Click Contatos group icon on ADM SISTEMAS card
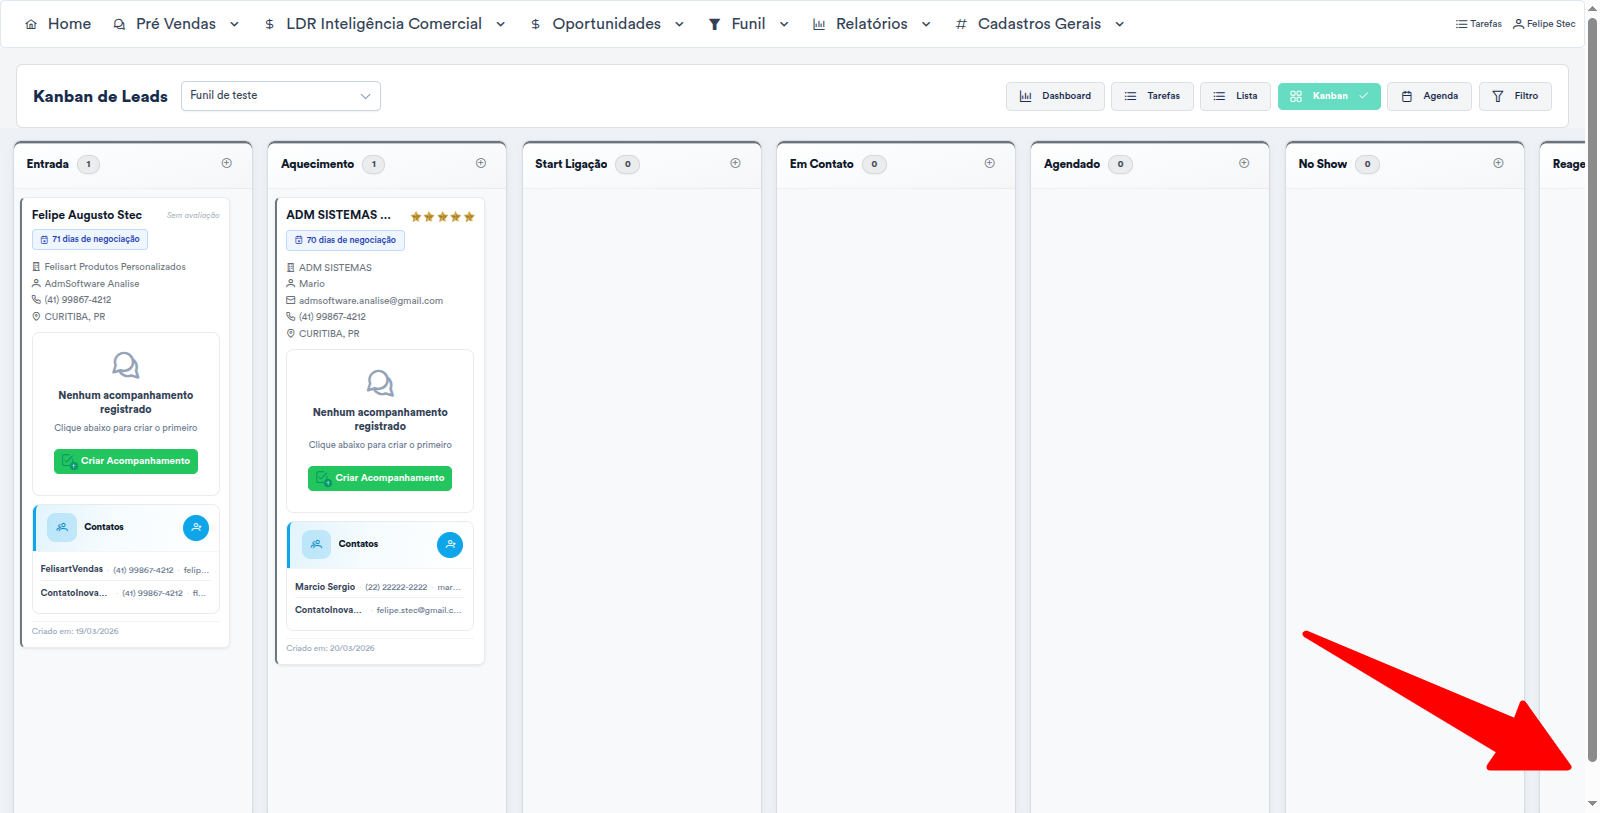 [316, 544]
